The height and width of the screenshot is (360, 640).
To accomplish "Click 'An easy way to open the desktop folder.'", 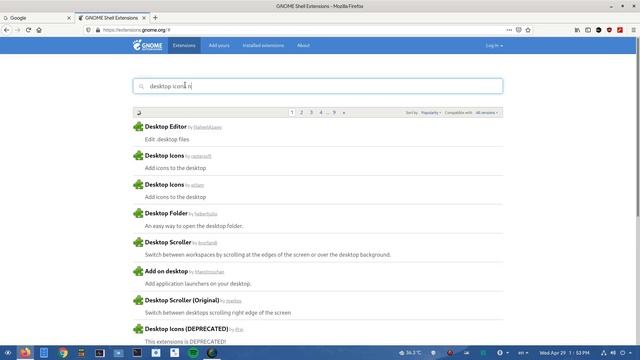I will click(194, 226).
